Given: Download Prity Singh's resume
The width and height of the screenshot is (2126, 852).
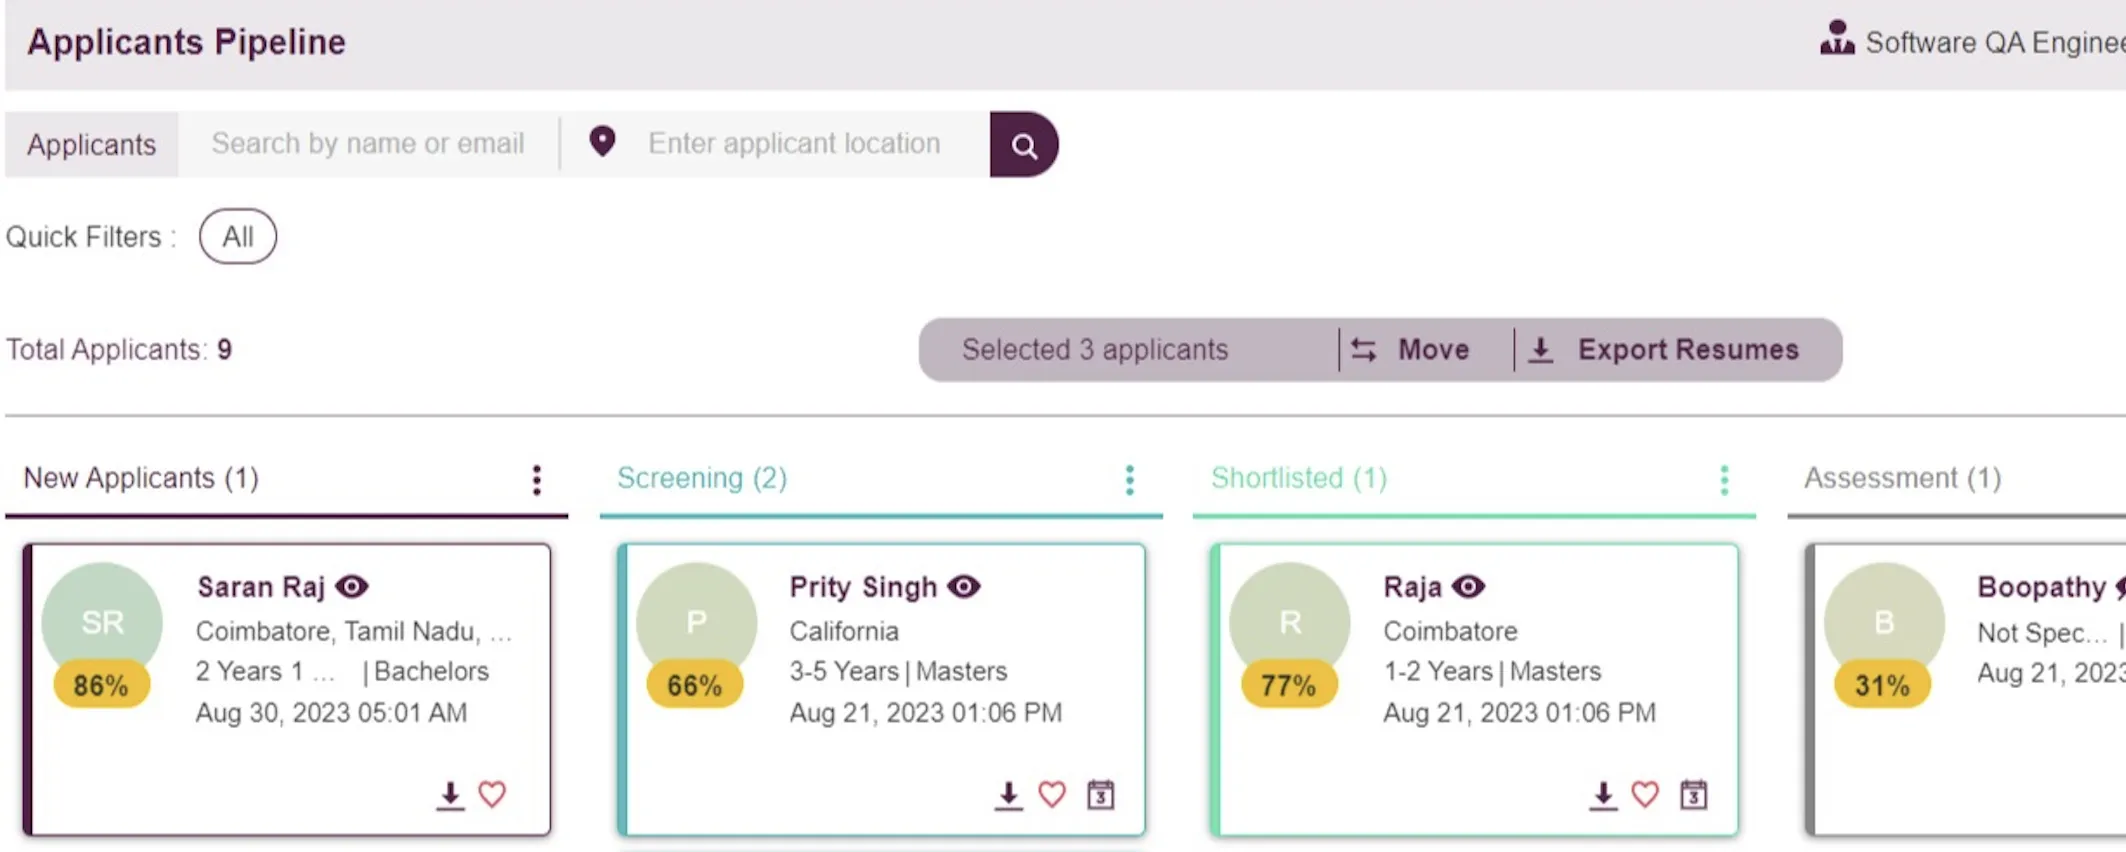Looking at the screenshot, I should 1008,795.
